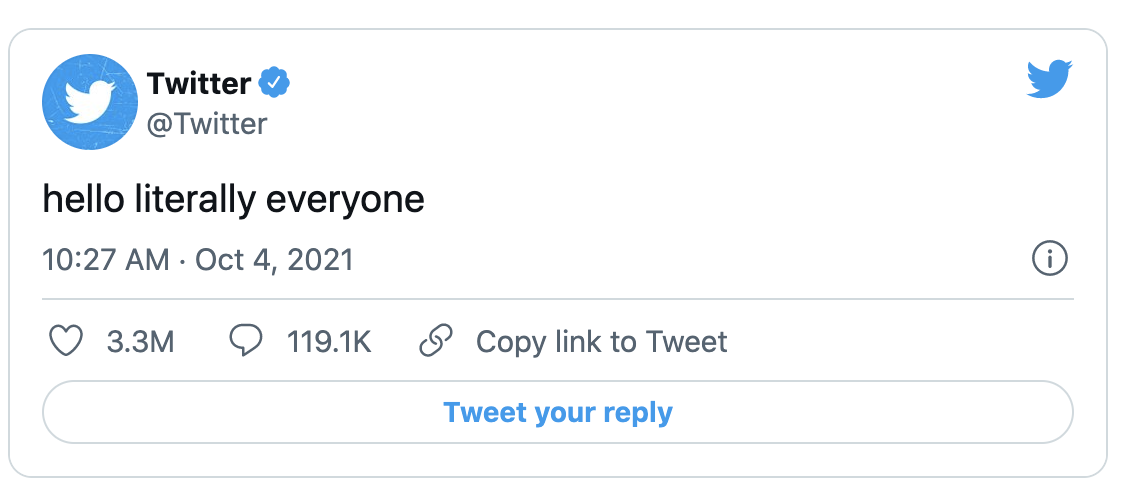Open the tweet info icon
This screenshot has width=1130, height=494.
pos(1049,260)
